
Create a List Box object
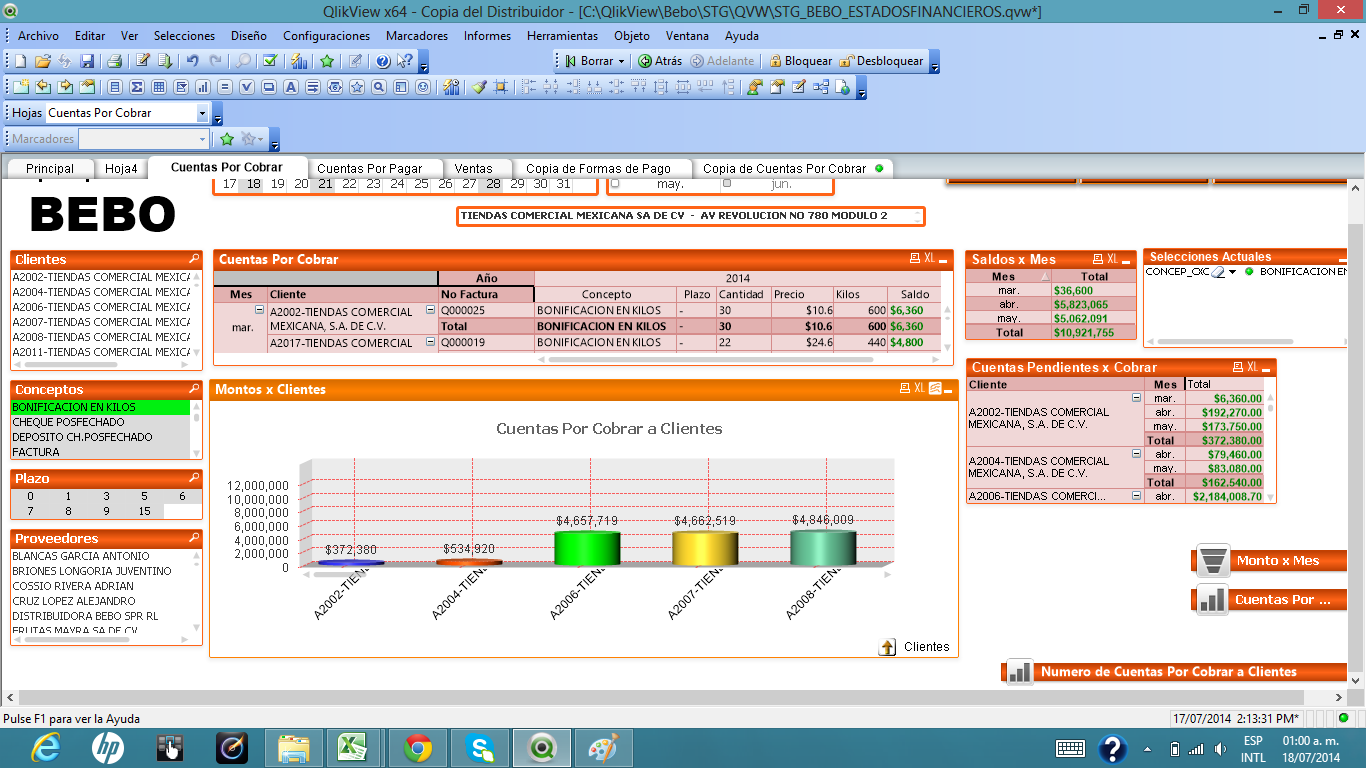[x=115, y=87]
